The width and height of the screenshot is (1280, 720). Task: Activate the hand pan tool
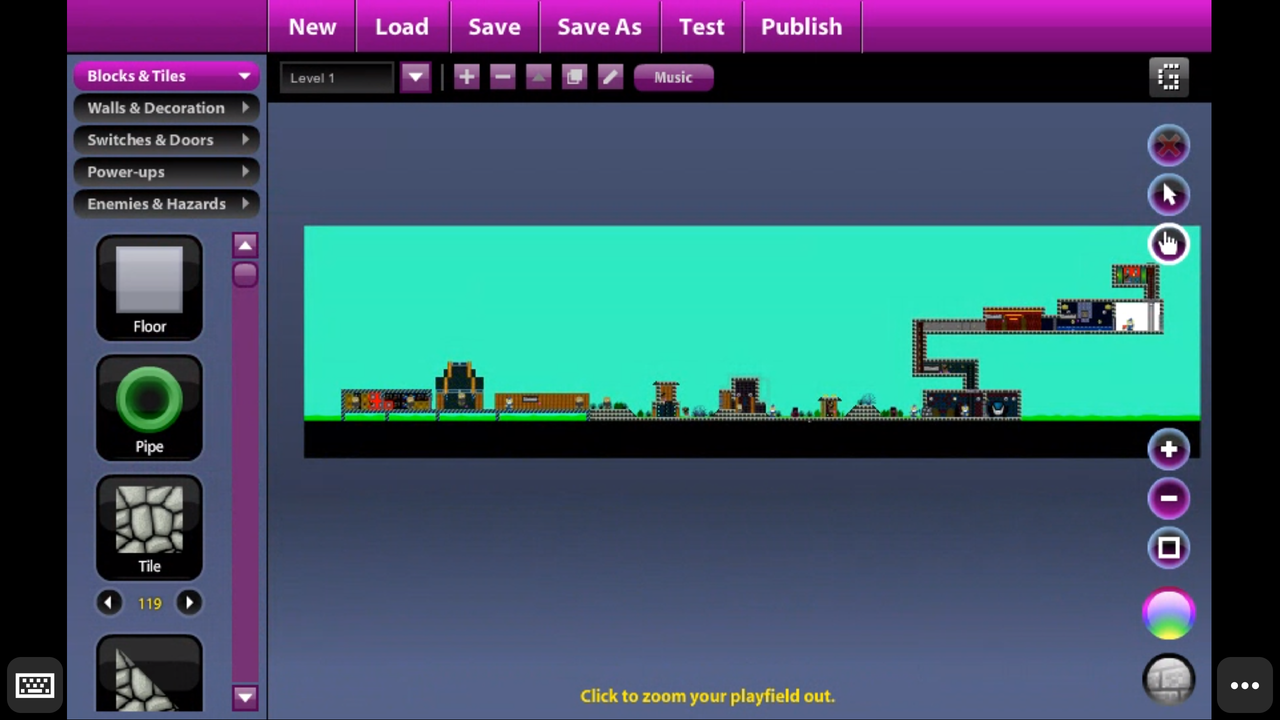click(1169, 243)
